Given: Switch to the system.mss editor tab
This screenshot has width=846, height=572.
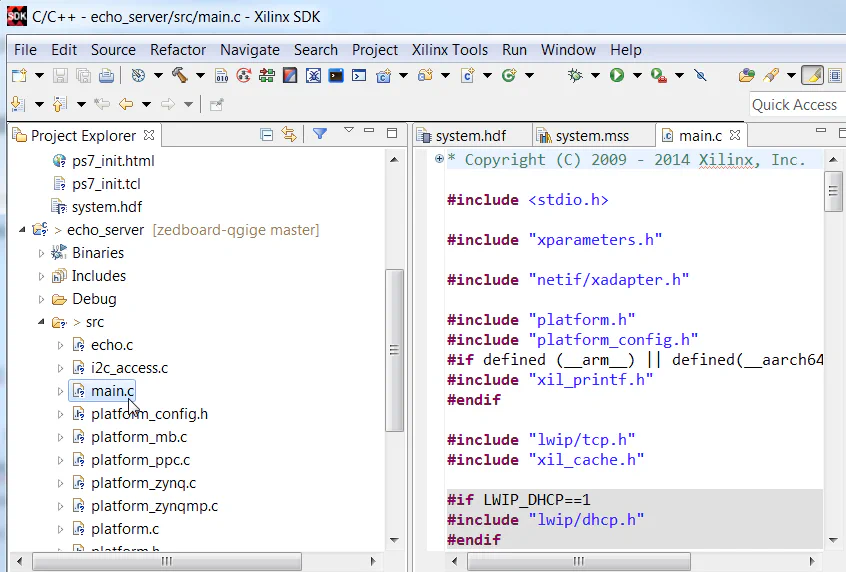Looking at the screenshot, I should pos(591,136).
